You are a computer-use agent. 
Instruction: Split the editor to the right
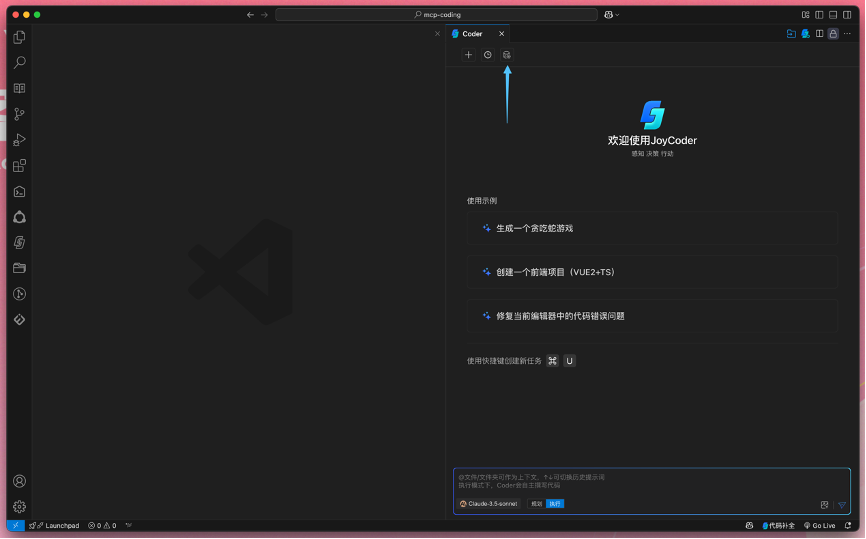(x=820, y=34)
